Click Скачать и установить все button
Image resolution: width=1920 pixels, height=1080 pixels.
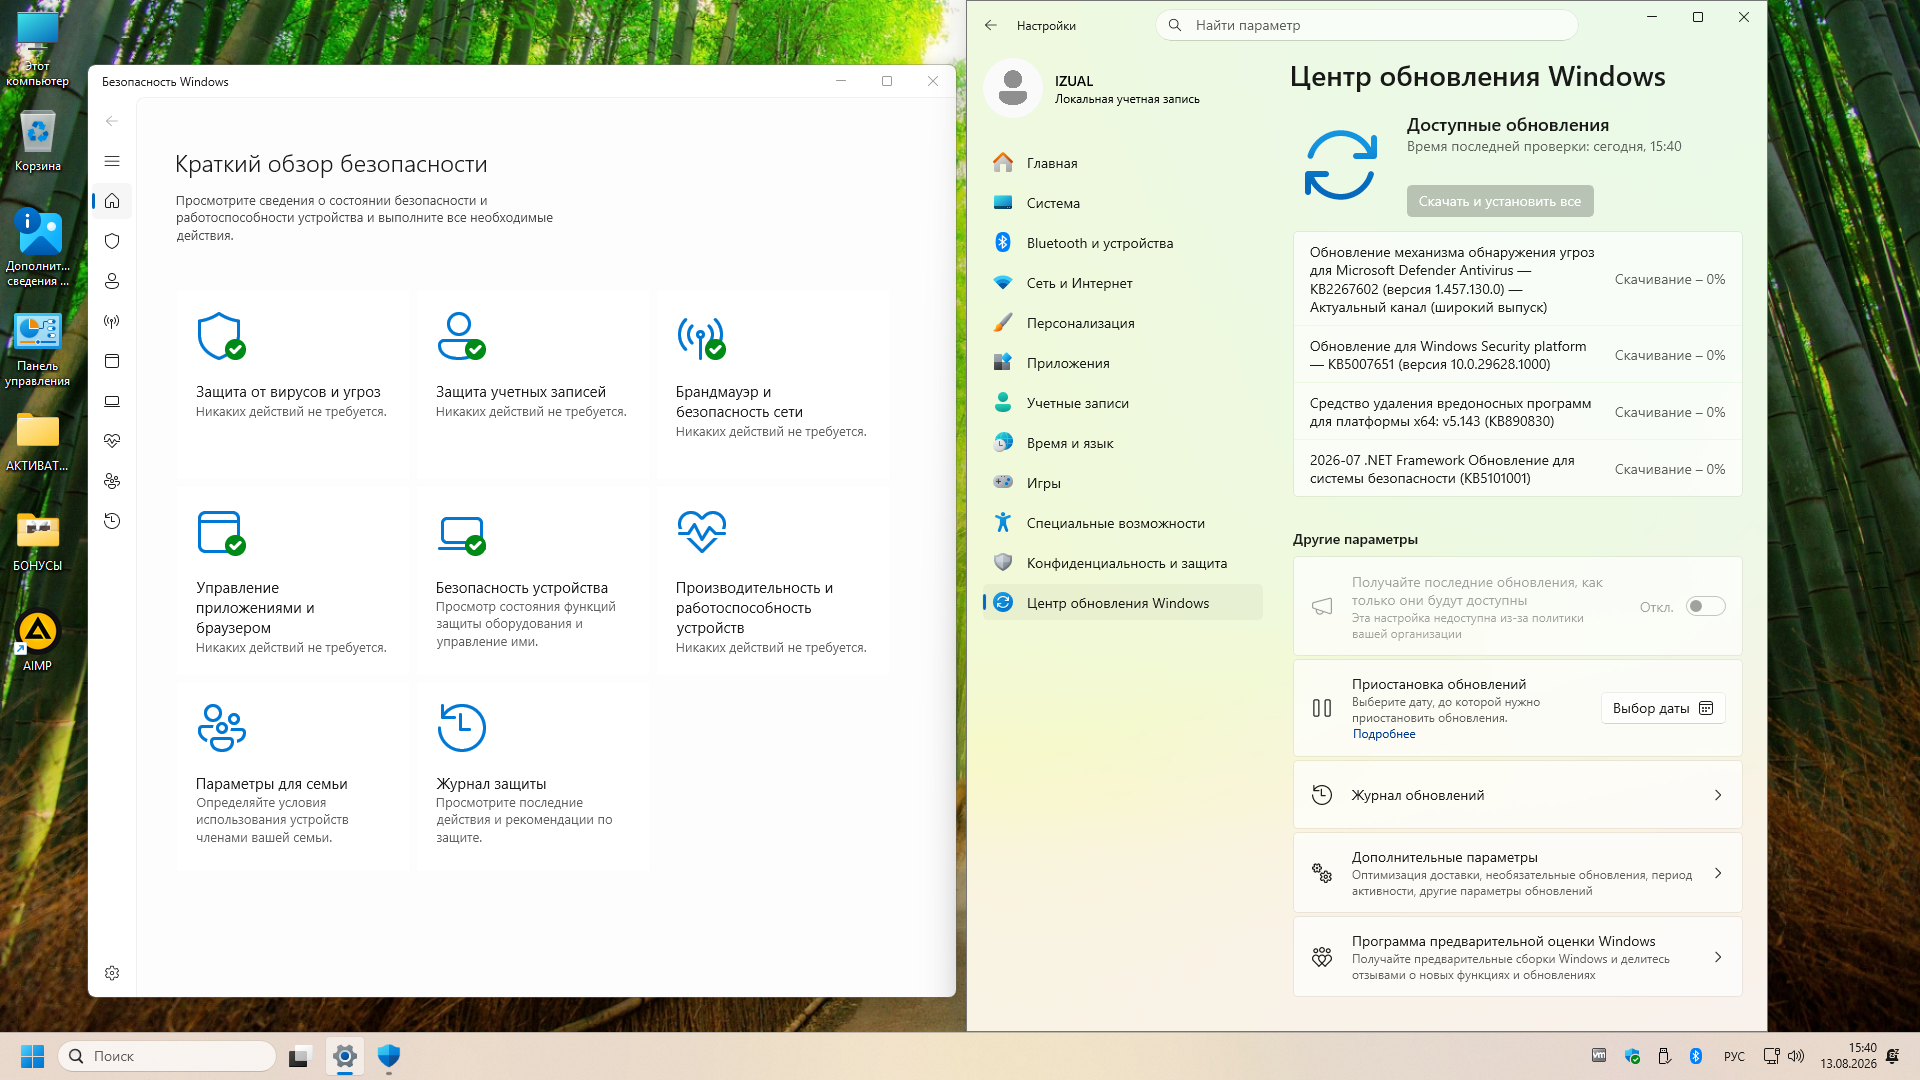(x=1500, y=201)
